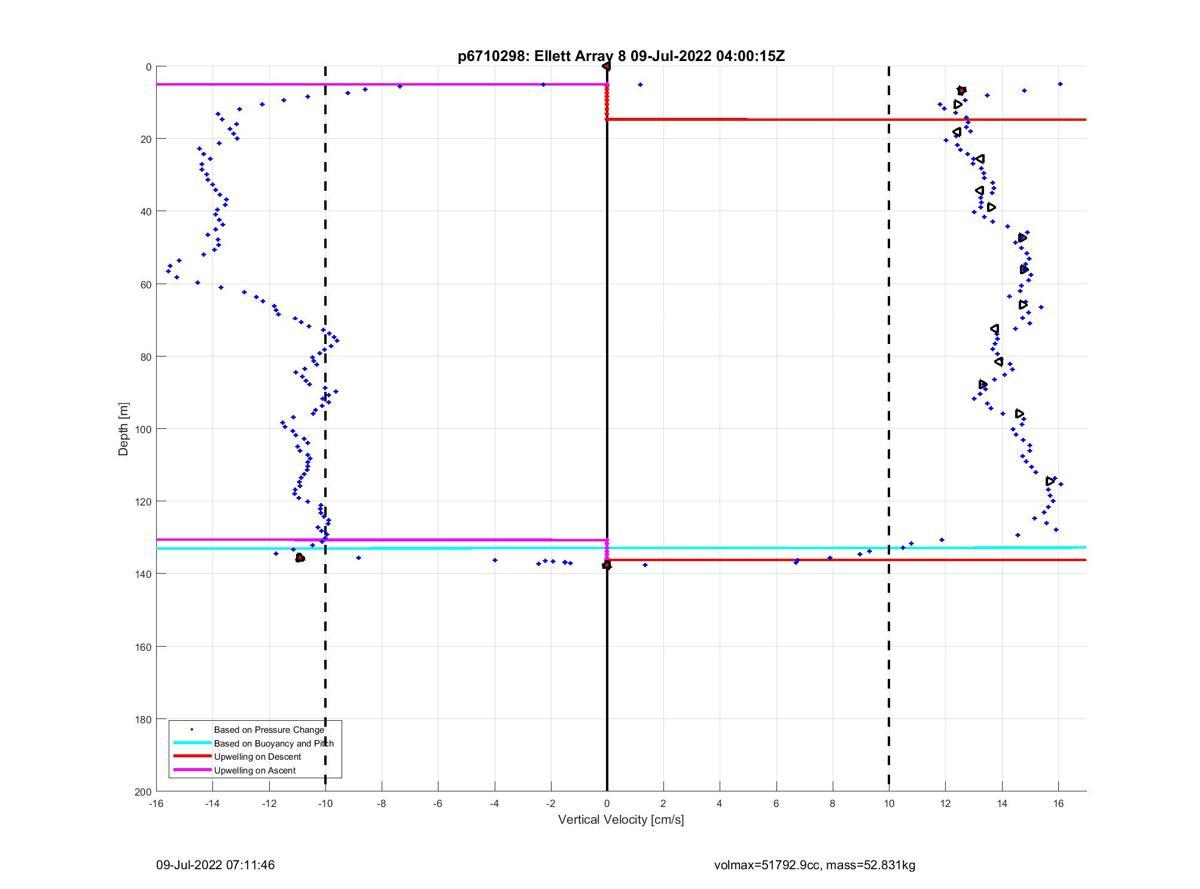Click the blue dot sample in the legend

coord(191,730)
